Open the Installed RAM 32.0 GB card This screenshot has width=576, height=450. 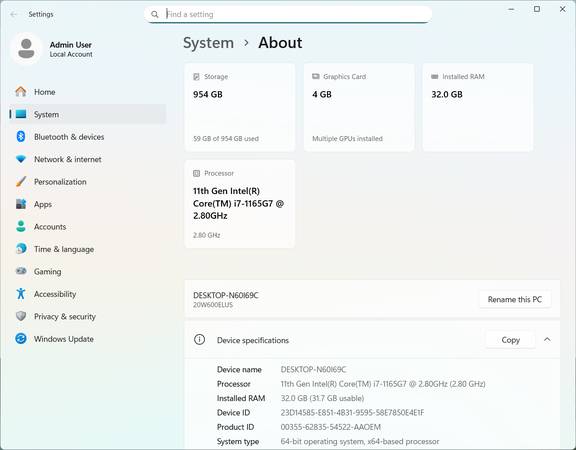478,107
